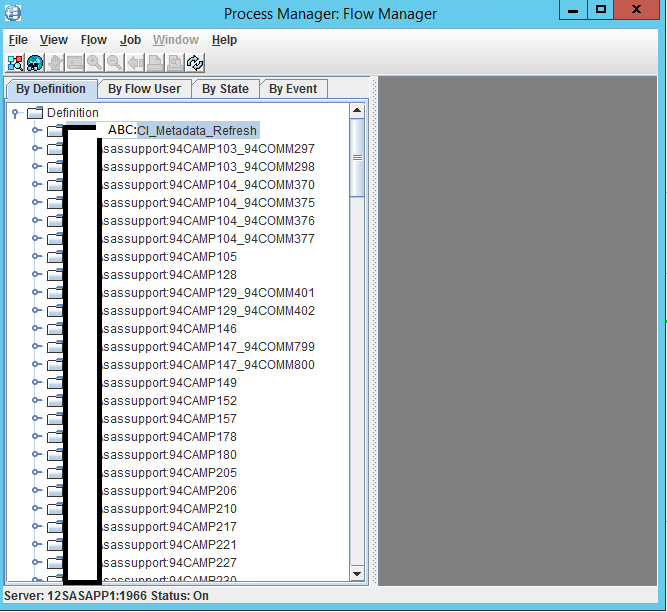Expand the 94CAMP147_94COMM799 tree node
Screen dimensions: 667x612
click(37, 346)
